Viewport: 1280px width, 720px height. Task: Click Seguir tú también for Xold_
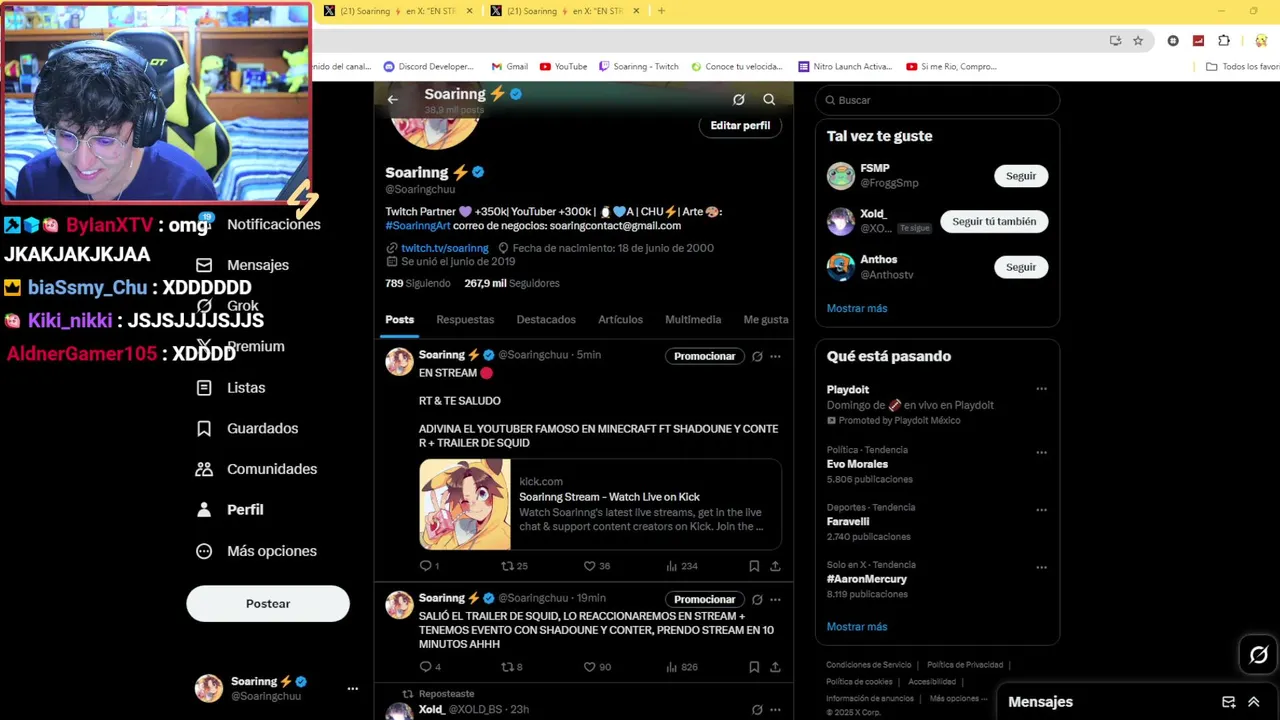(x=994, y=222)
